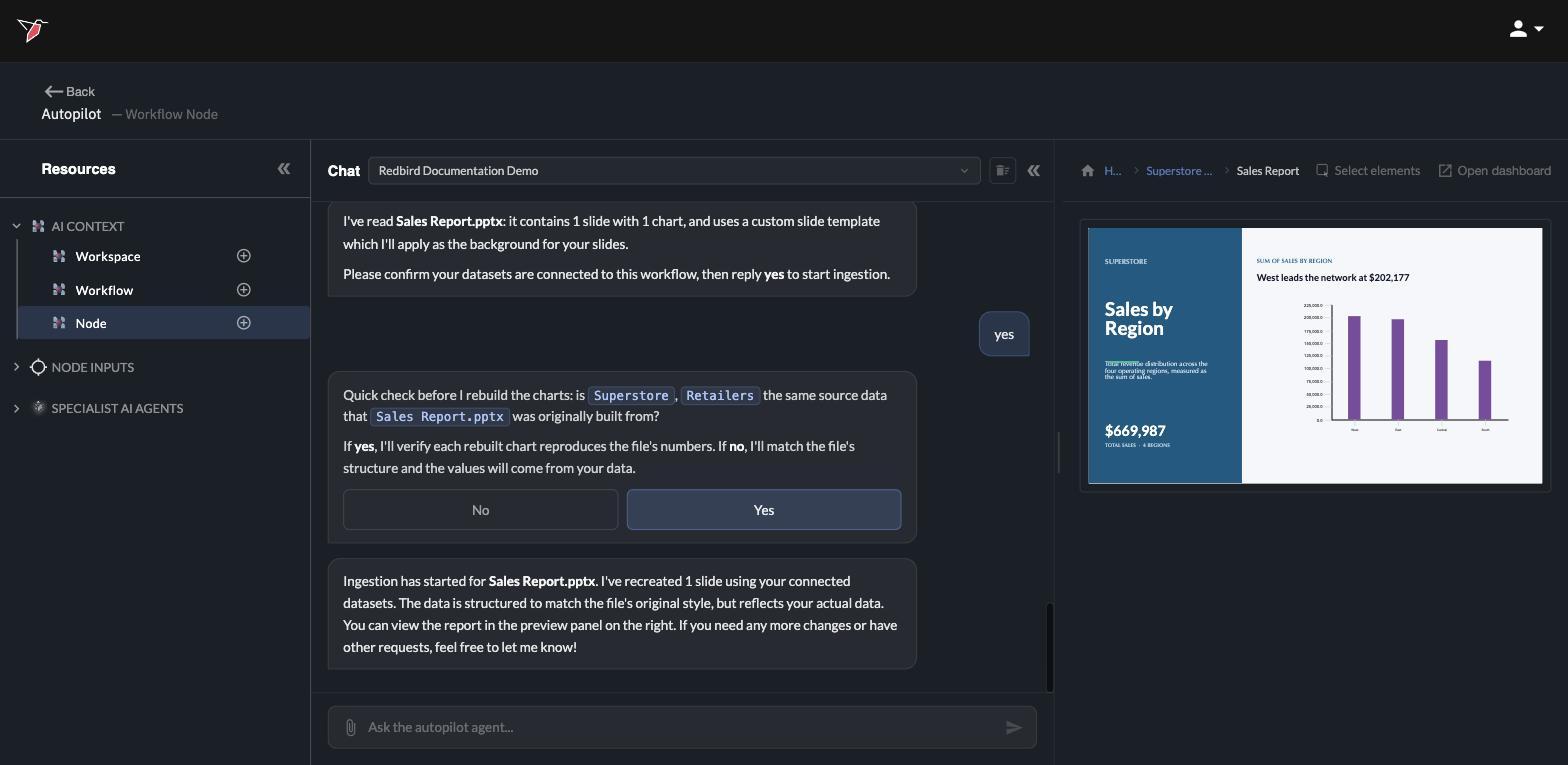Click the No button in chat

pyautogui.click(x=480, y=510)
